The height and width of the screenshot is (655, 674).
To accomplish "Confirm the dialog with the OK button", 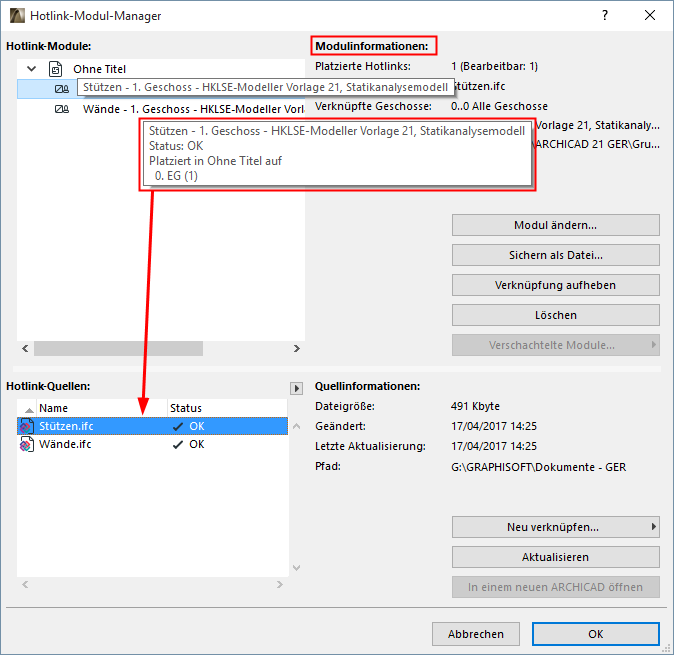I will [x=595, y=634].
